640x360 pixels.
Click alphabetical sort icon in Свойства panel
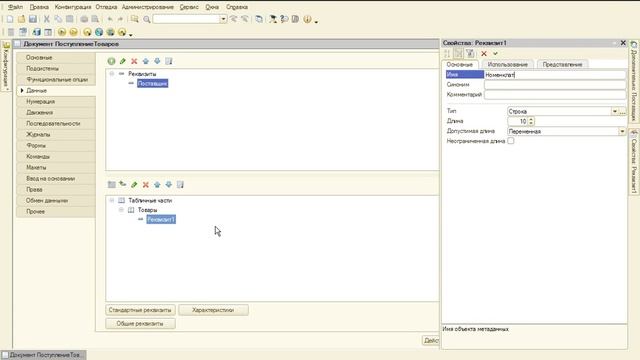pos(447,53)
